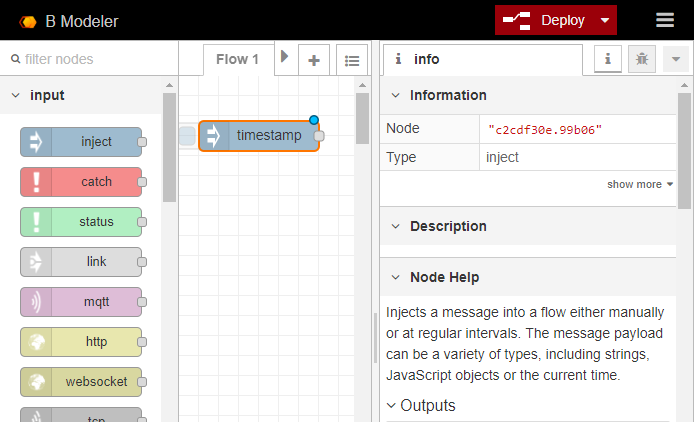The height and width of the screenshot is (422, 694).
Task: Select the mqtt node in palette
Action: [81, 302]
